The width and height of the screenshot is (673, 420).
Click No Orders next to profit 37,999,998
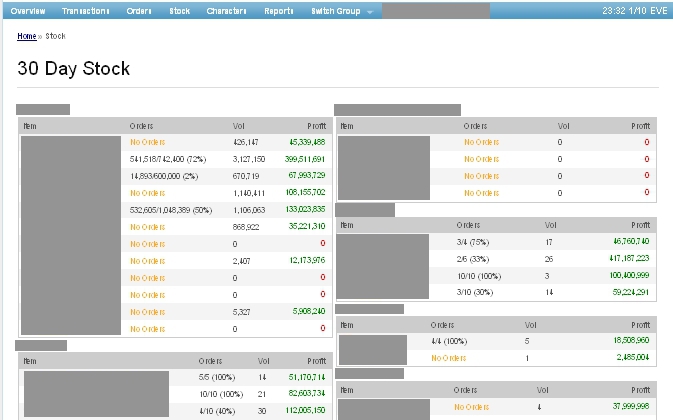tap(471, 407)
